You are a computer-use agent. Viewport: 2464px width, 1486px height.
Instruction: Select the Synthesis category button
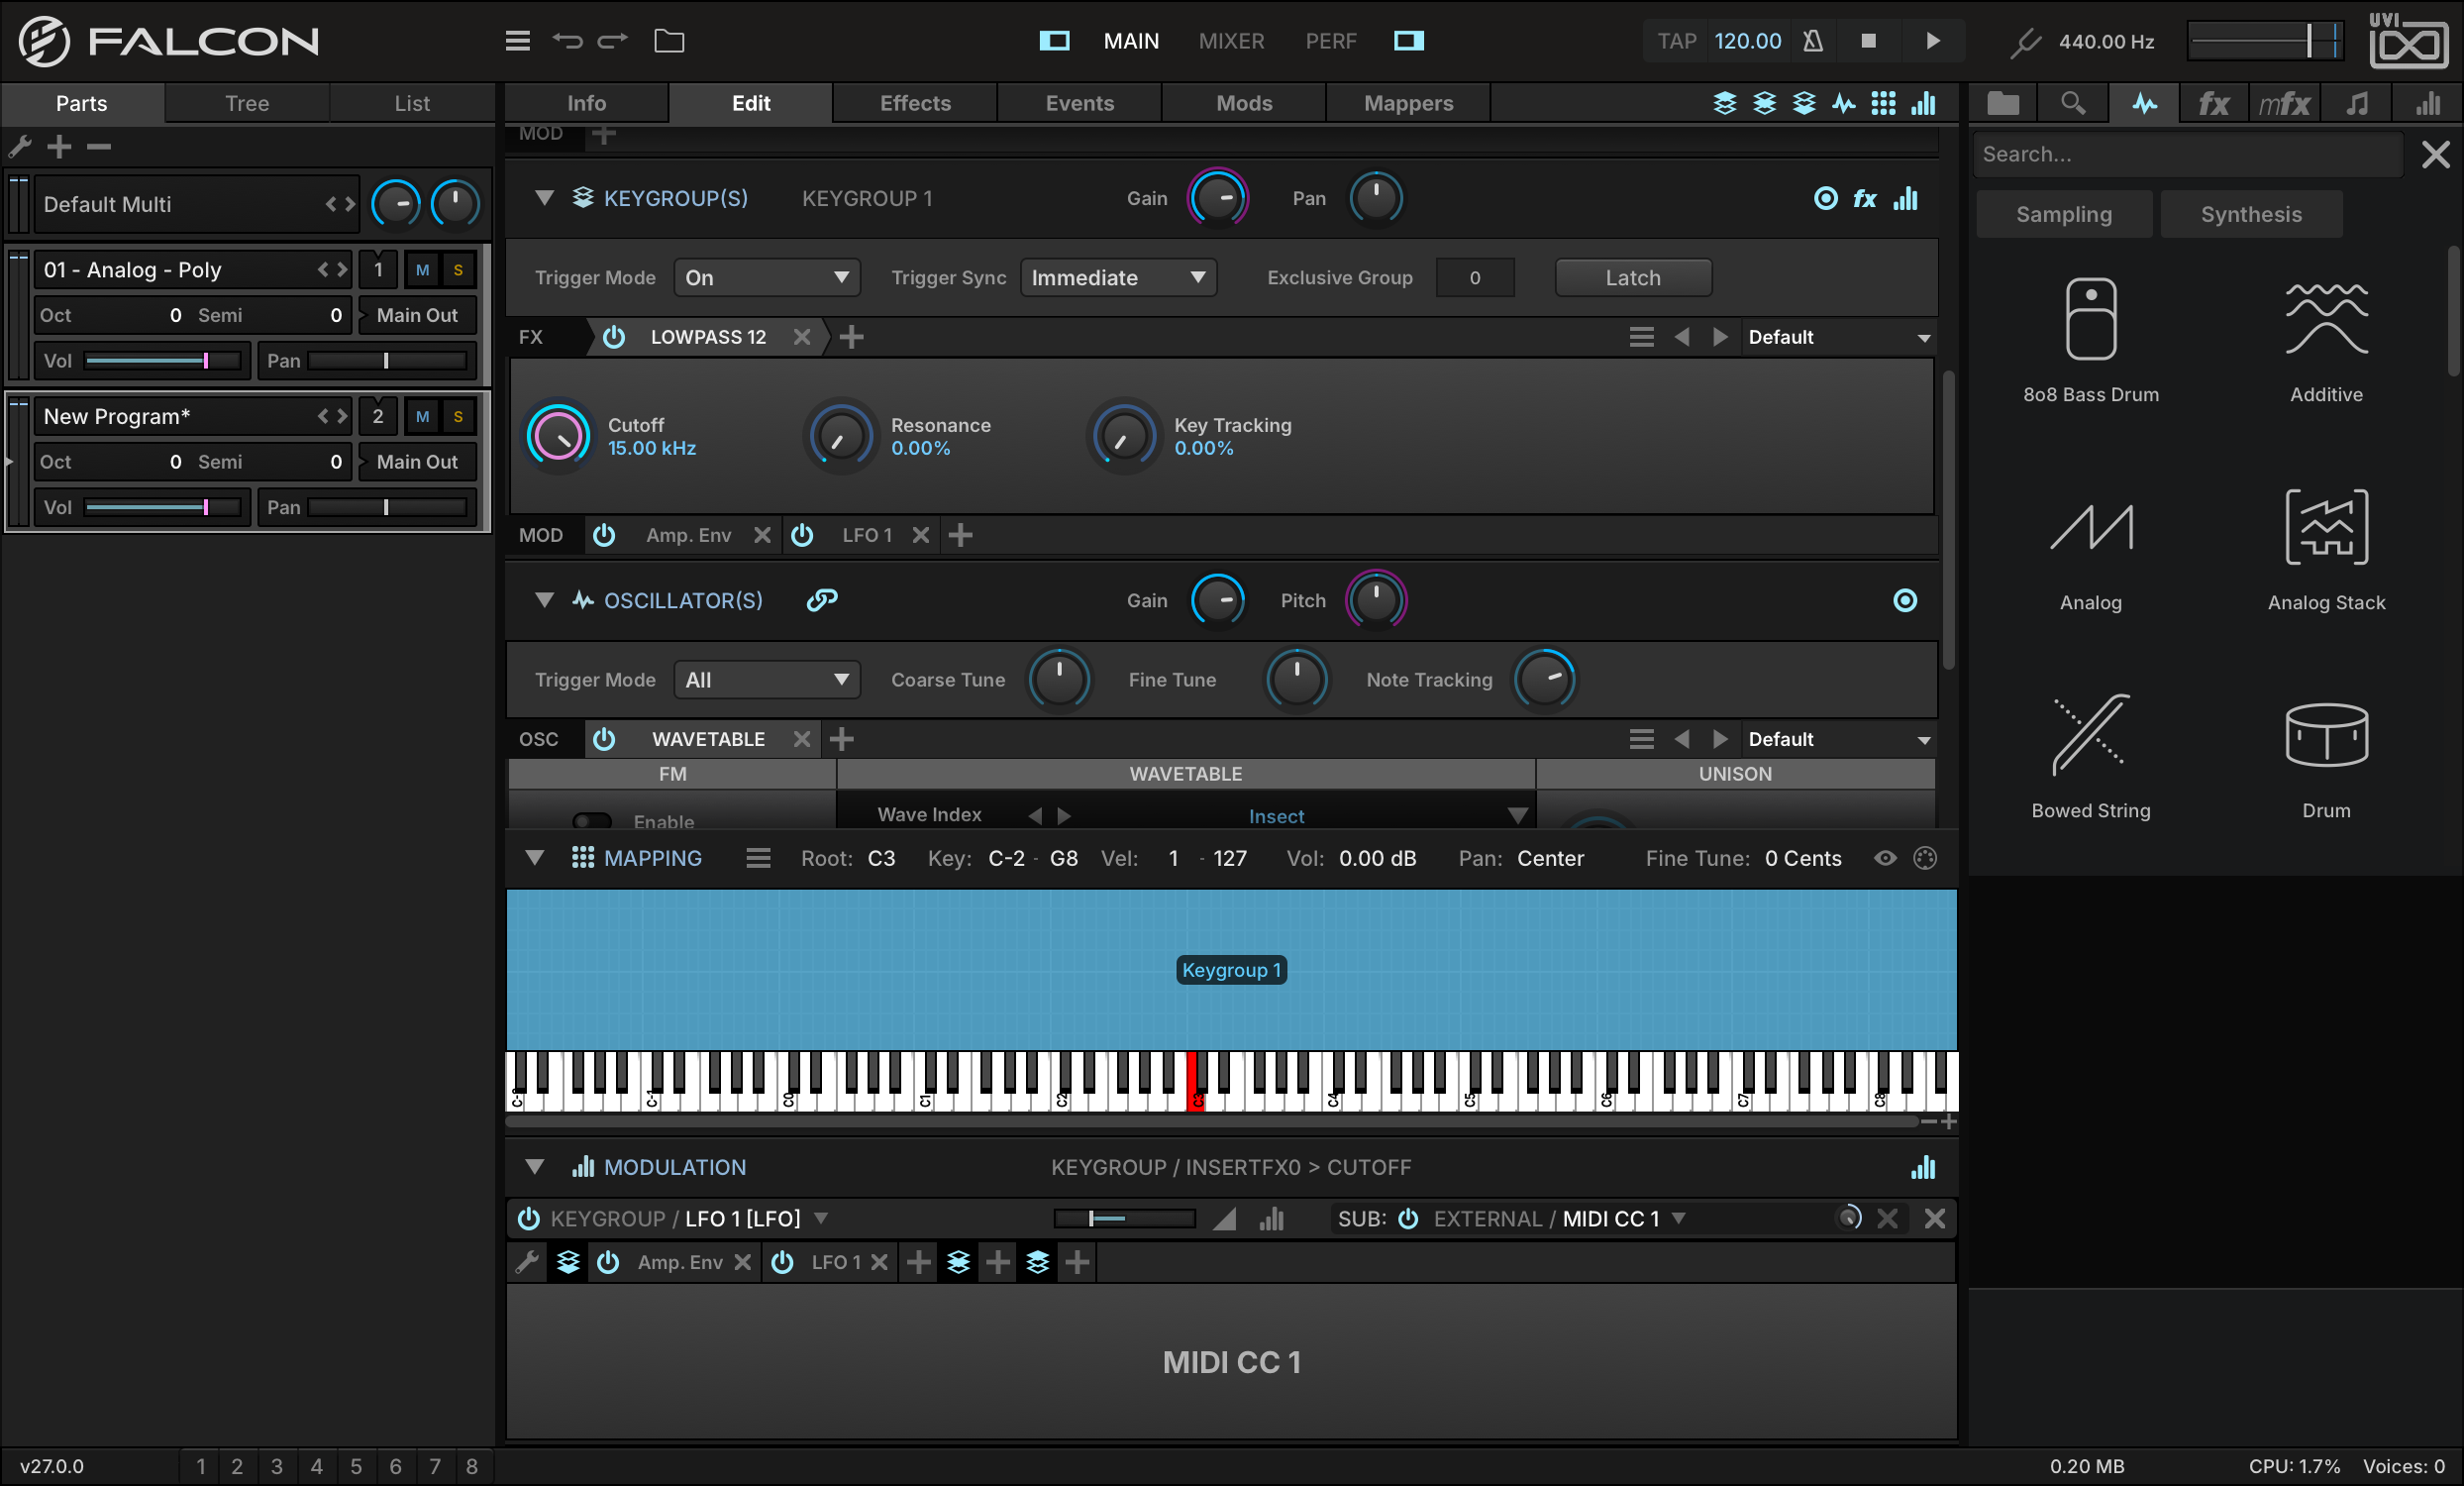point(2251,214)
